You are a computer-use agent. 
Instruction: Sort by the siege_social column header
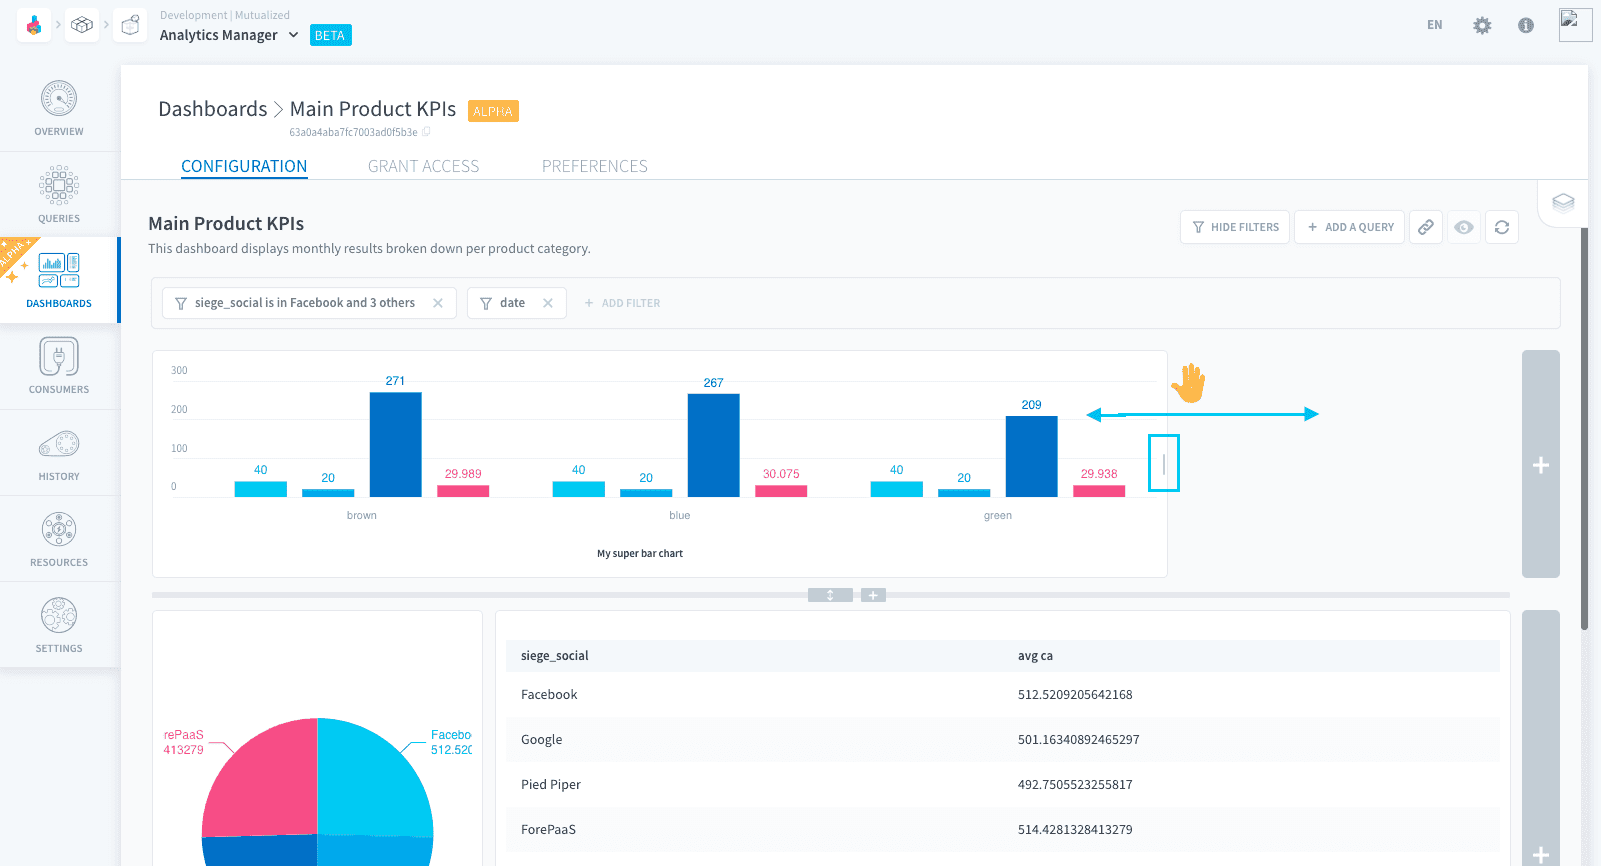pos(555,656)
